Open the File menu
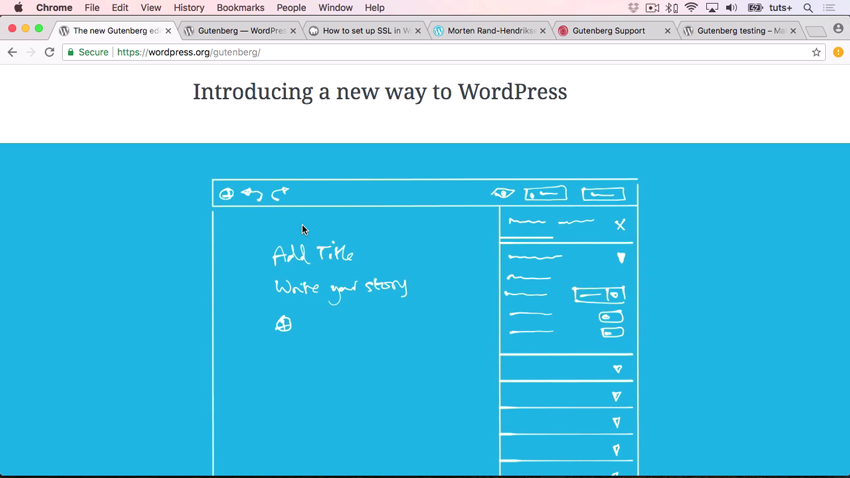850x478 pixels. click(x=92, y=8)
